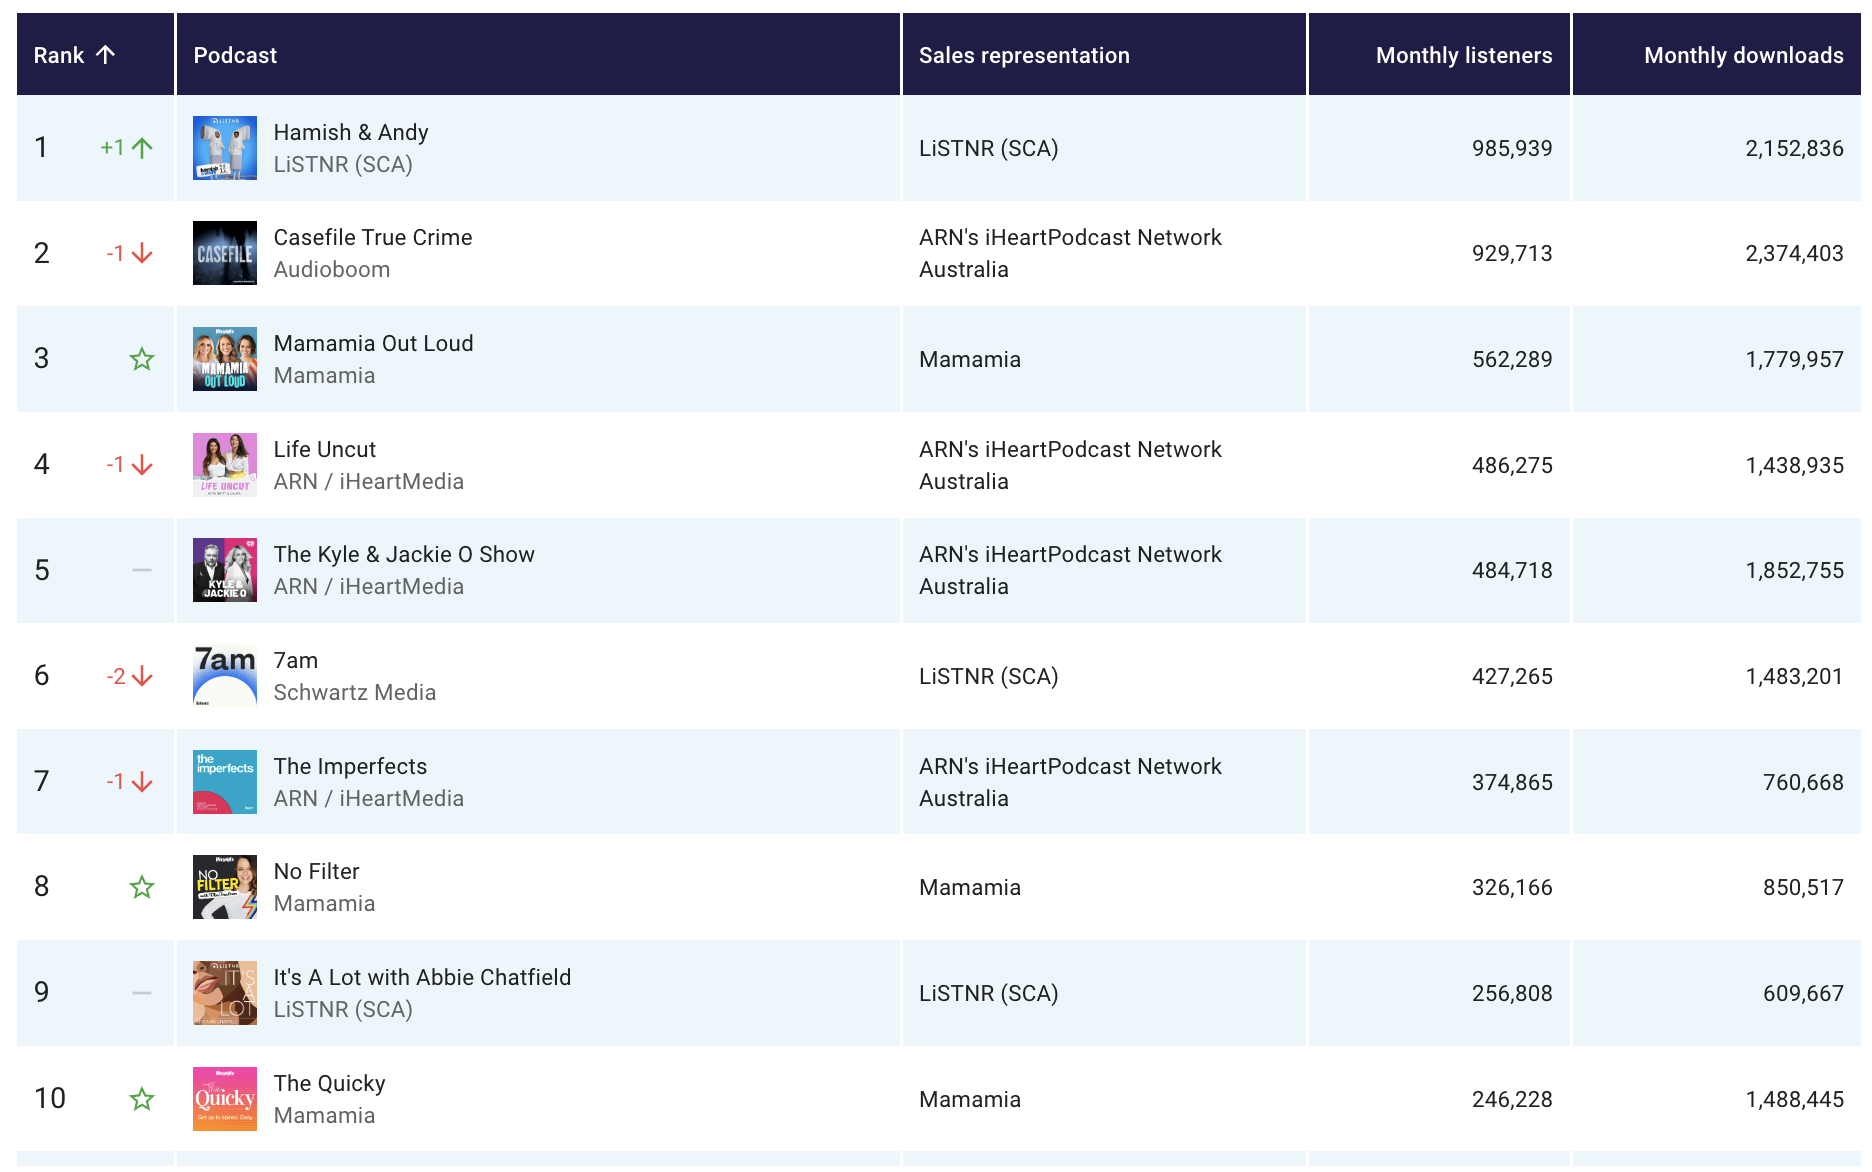
Task: Click monthly downloads value 1,488,445
Action: click(1794, 1099)
